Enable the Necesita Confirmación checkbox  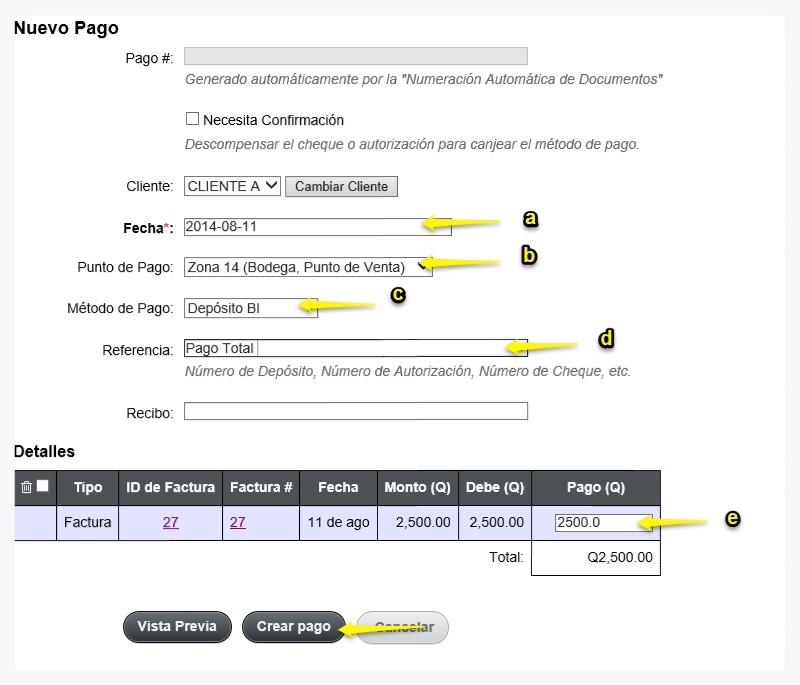(x=192, y=119)
